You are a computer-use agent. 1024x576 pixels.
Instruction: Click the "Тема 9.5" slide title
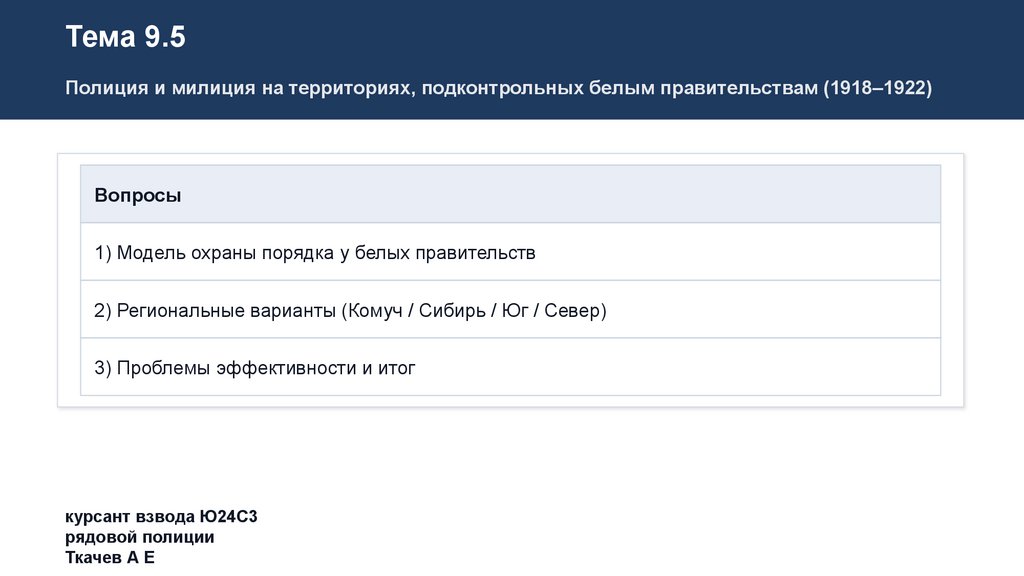[x=126, y=38]
